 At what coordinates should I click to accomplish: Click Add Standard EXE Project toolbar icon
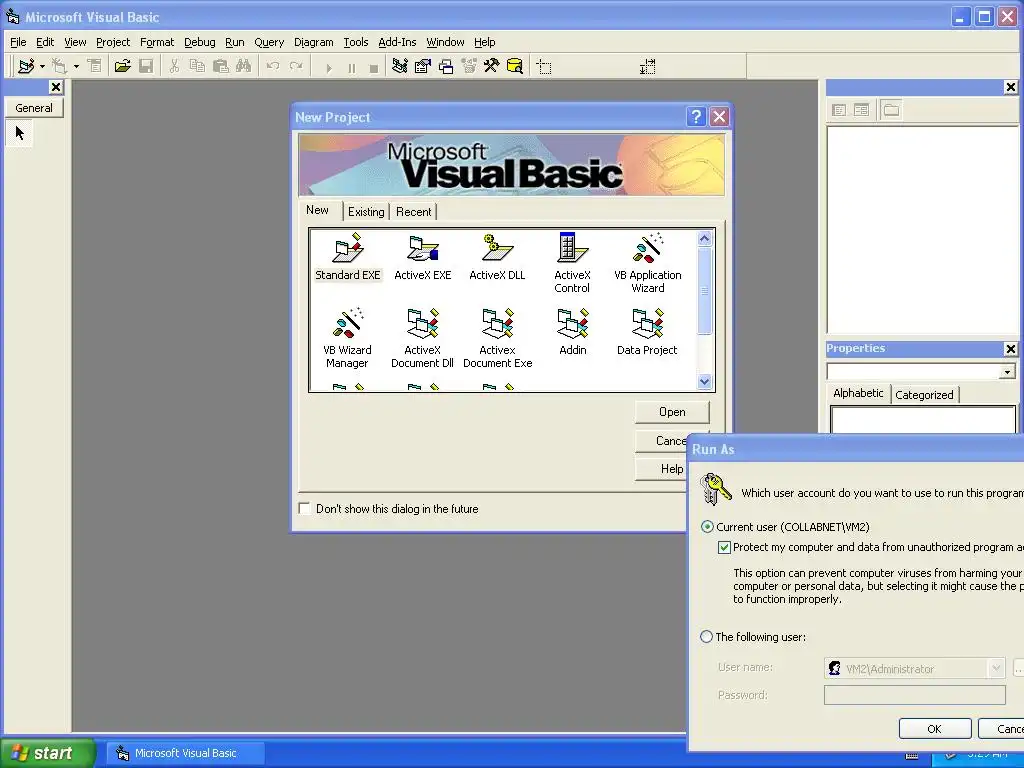[x=26, y=67]
